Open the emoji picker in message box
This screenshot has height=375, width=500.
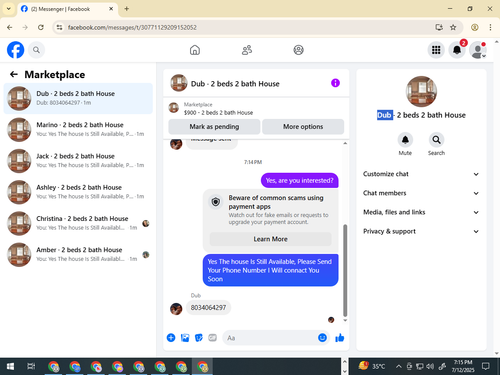click(322, 338)
